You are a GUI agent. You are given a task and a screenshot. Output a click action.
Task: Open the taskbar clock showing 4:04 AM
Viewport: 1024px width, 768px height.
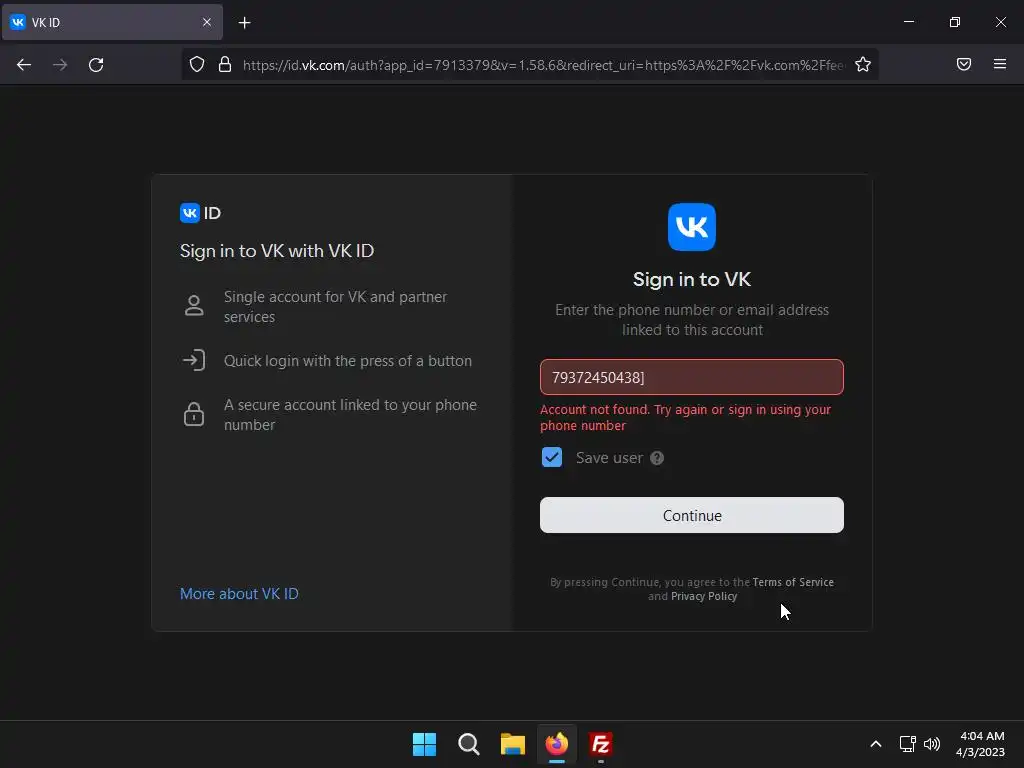pyautogui.click(x=980, y=744)
